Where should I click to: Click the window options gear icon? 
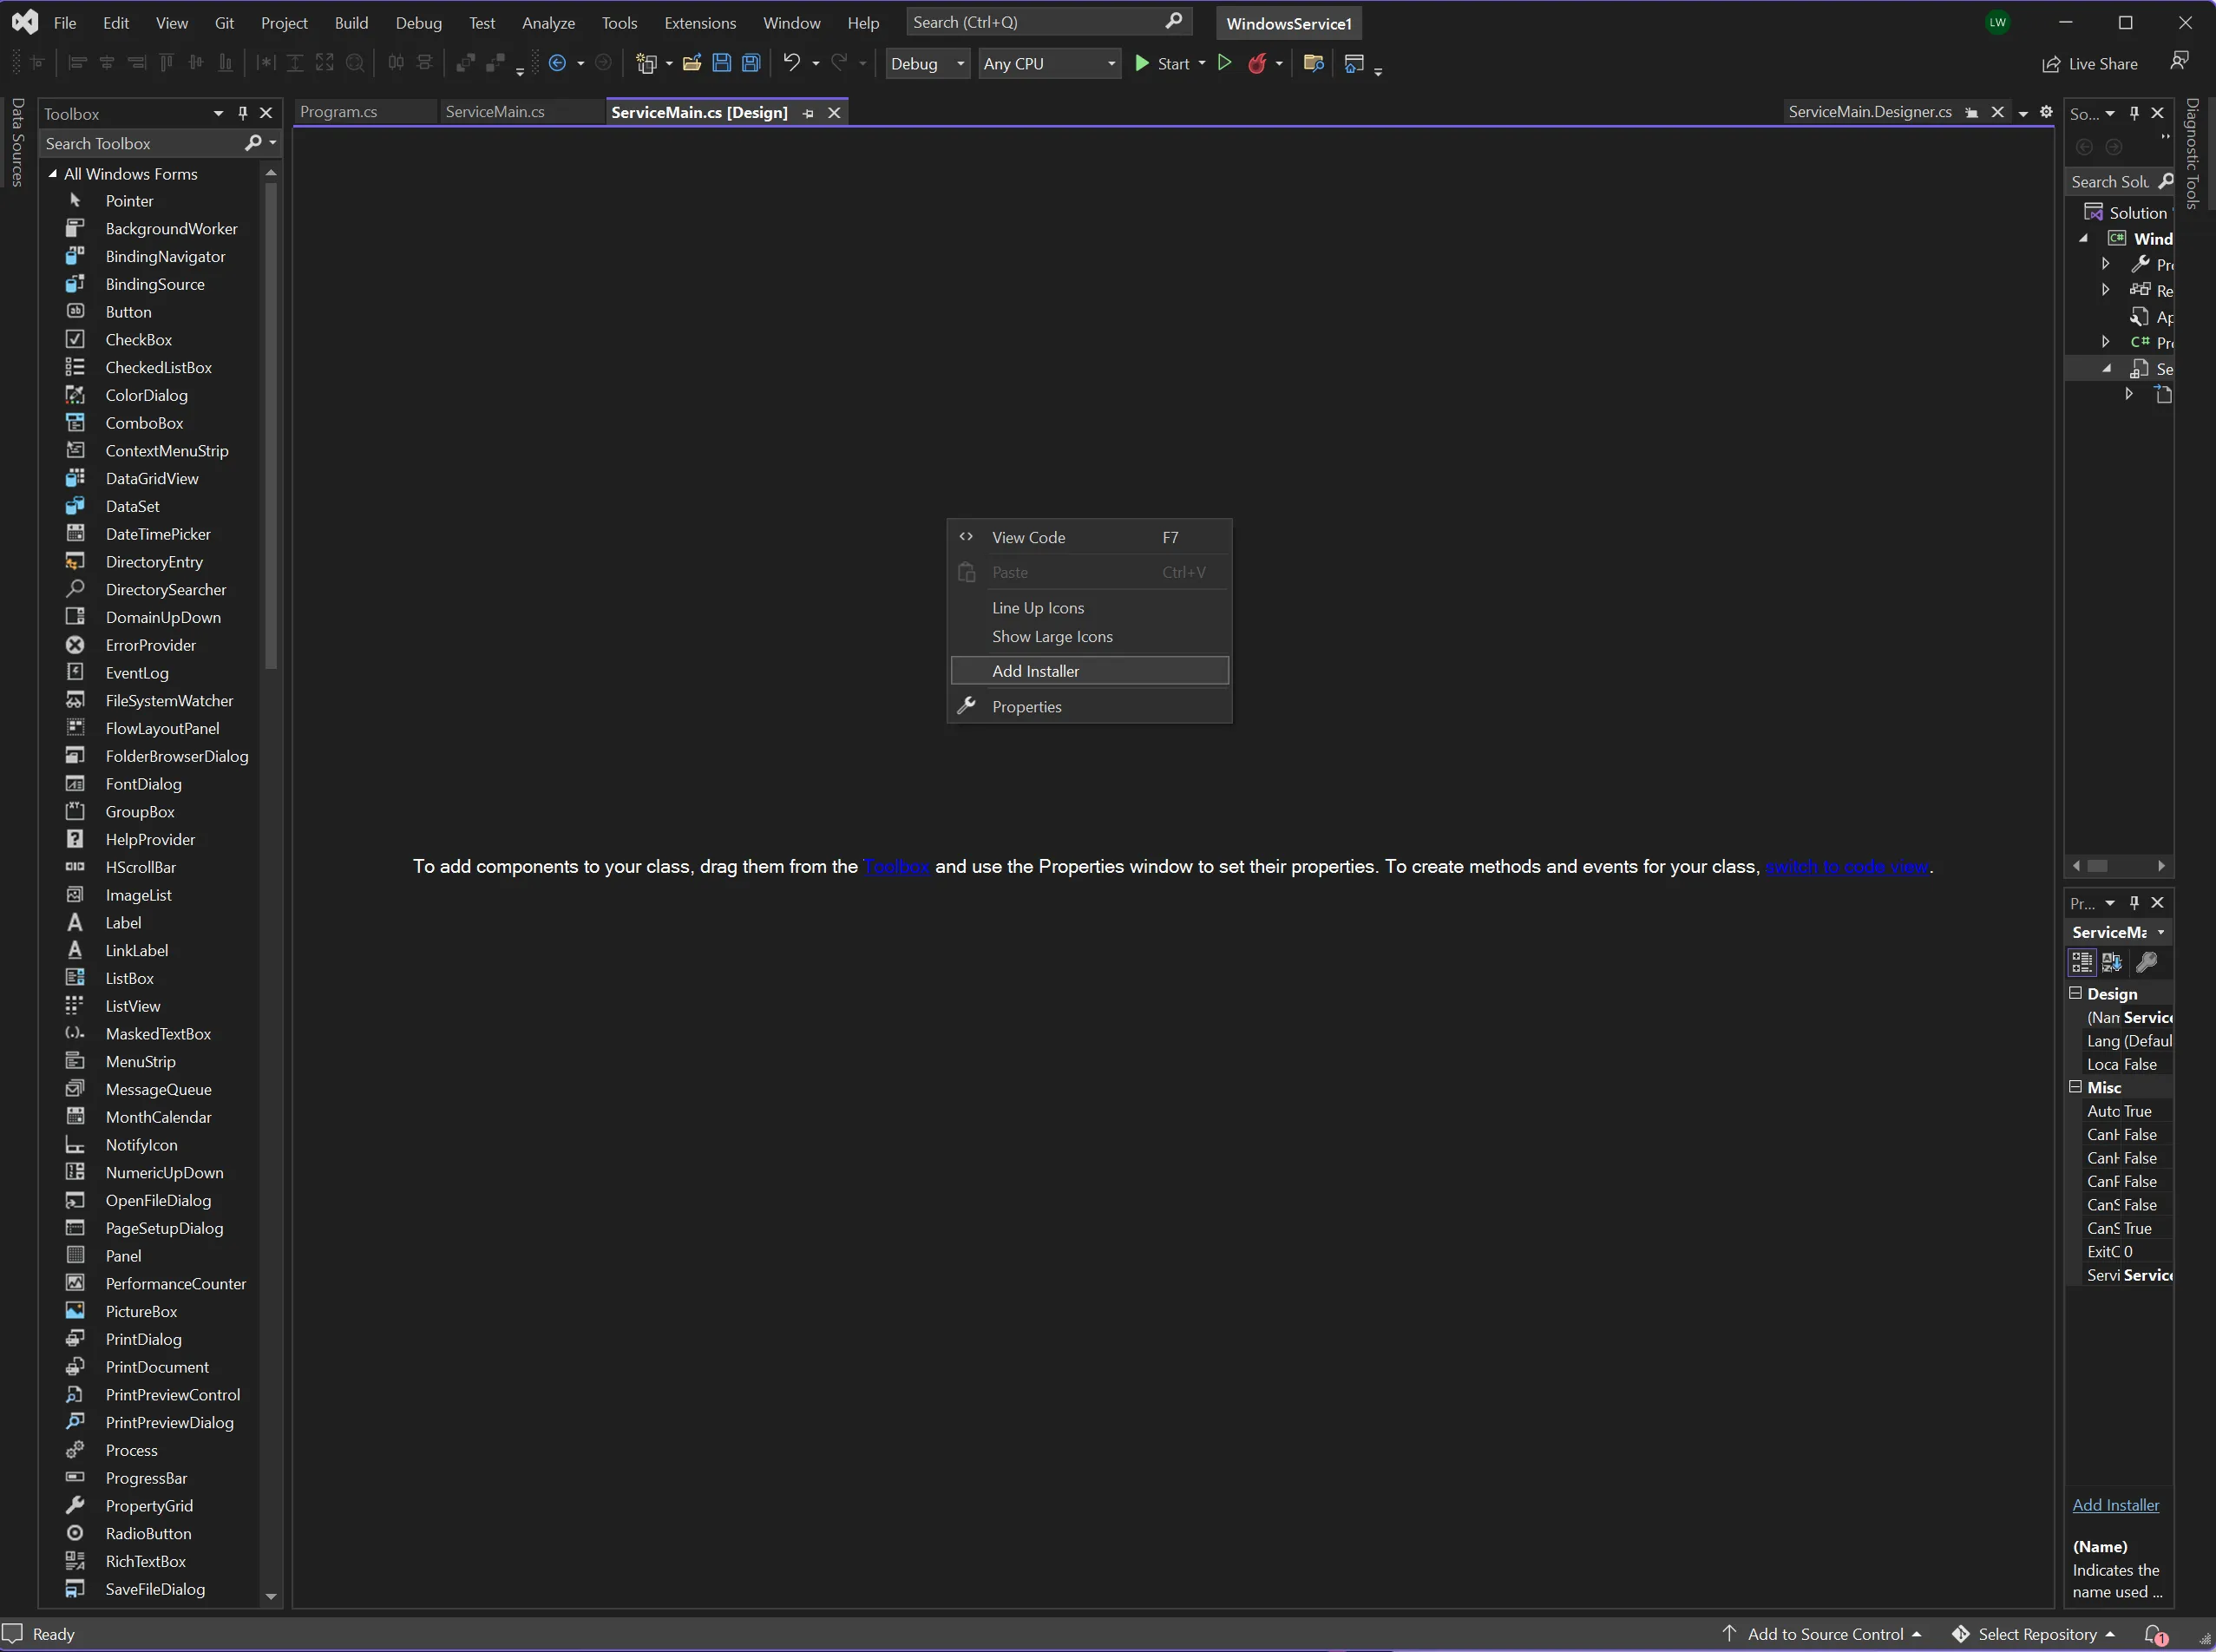pyautogui.click(x=2046, y=112)
